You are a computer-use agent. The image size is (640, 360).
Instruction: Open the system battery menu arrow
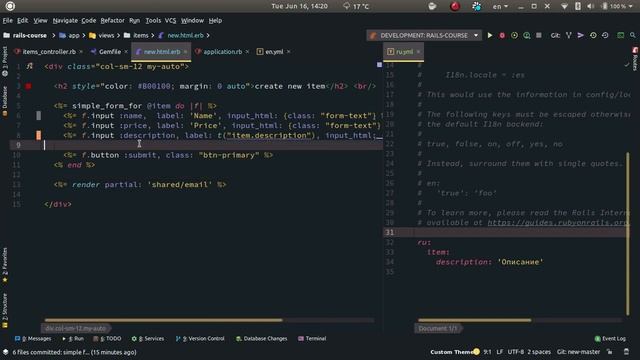pos(631,6)
